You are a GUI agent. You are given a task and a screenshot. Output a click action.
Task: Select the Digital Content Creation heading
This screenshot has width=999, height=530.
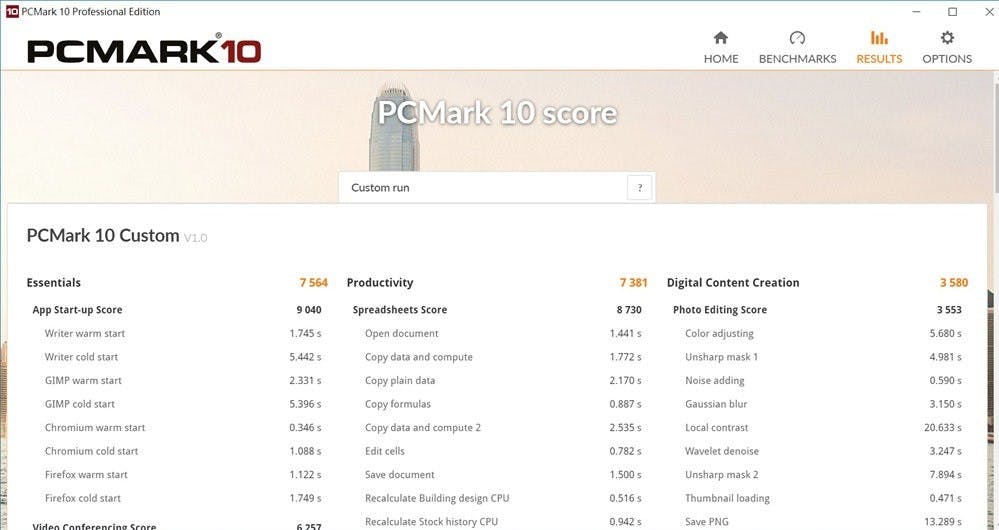[x=733, y=283]
